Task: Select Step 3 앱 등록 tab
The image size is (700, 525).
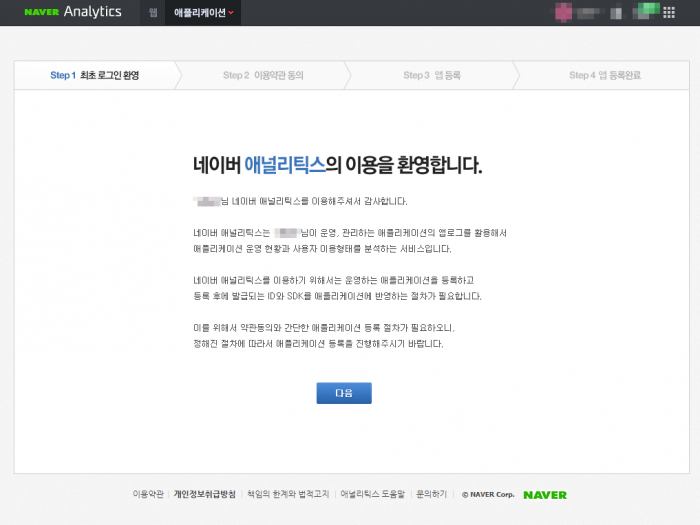Action: [432, 75]
